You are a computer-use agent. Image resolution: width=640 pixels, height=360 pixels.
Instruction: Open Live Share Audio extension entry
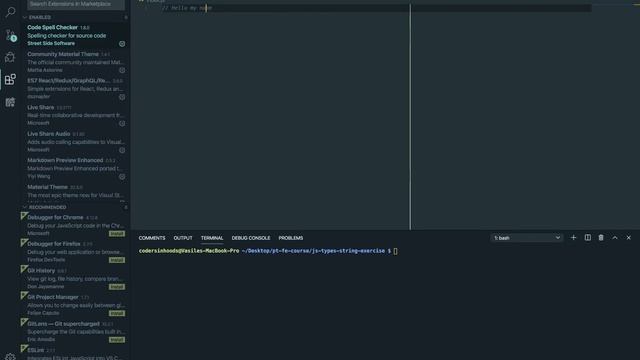76,142
